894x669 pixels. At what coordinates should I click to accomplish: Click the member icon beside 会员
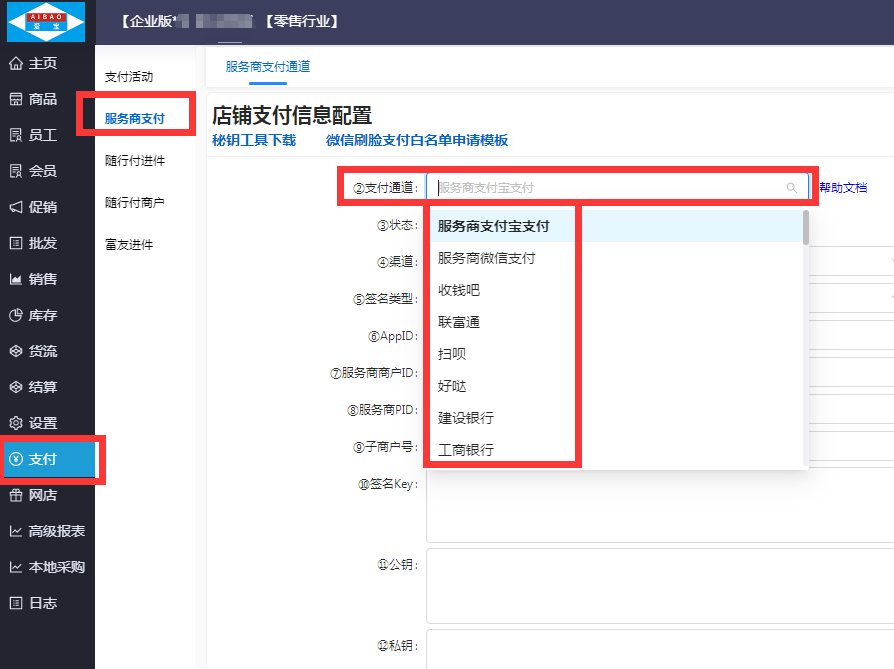tap(16, 171)
